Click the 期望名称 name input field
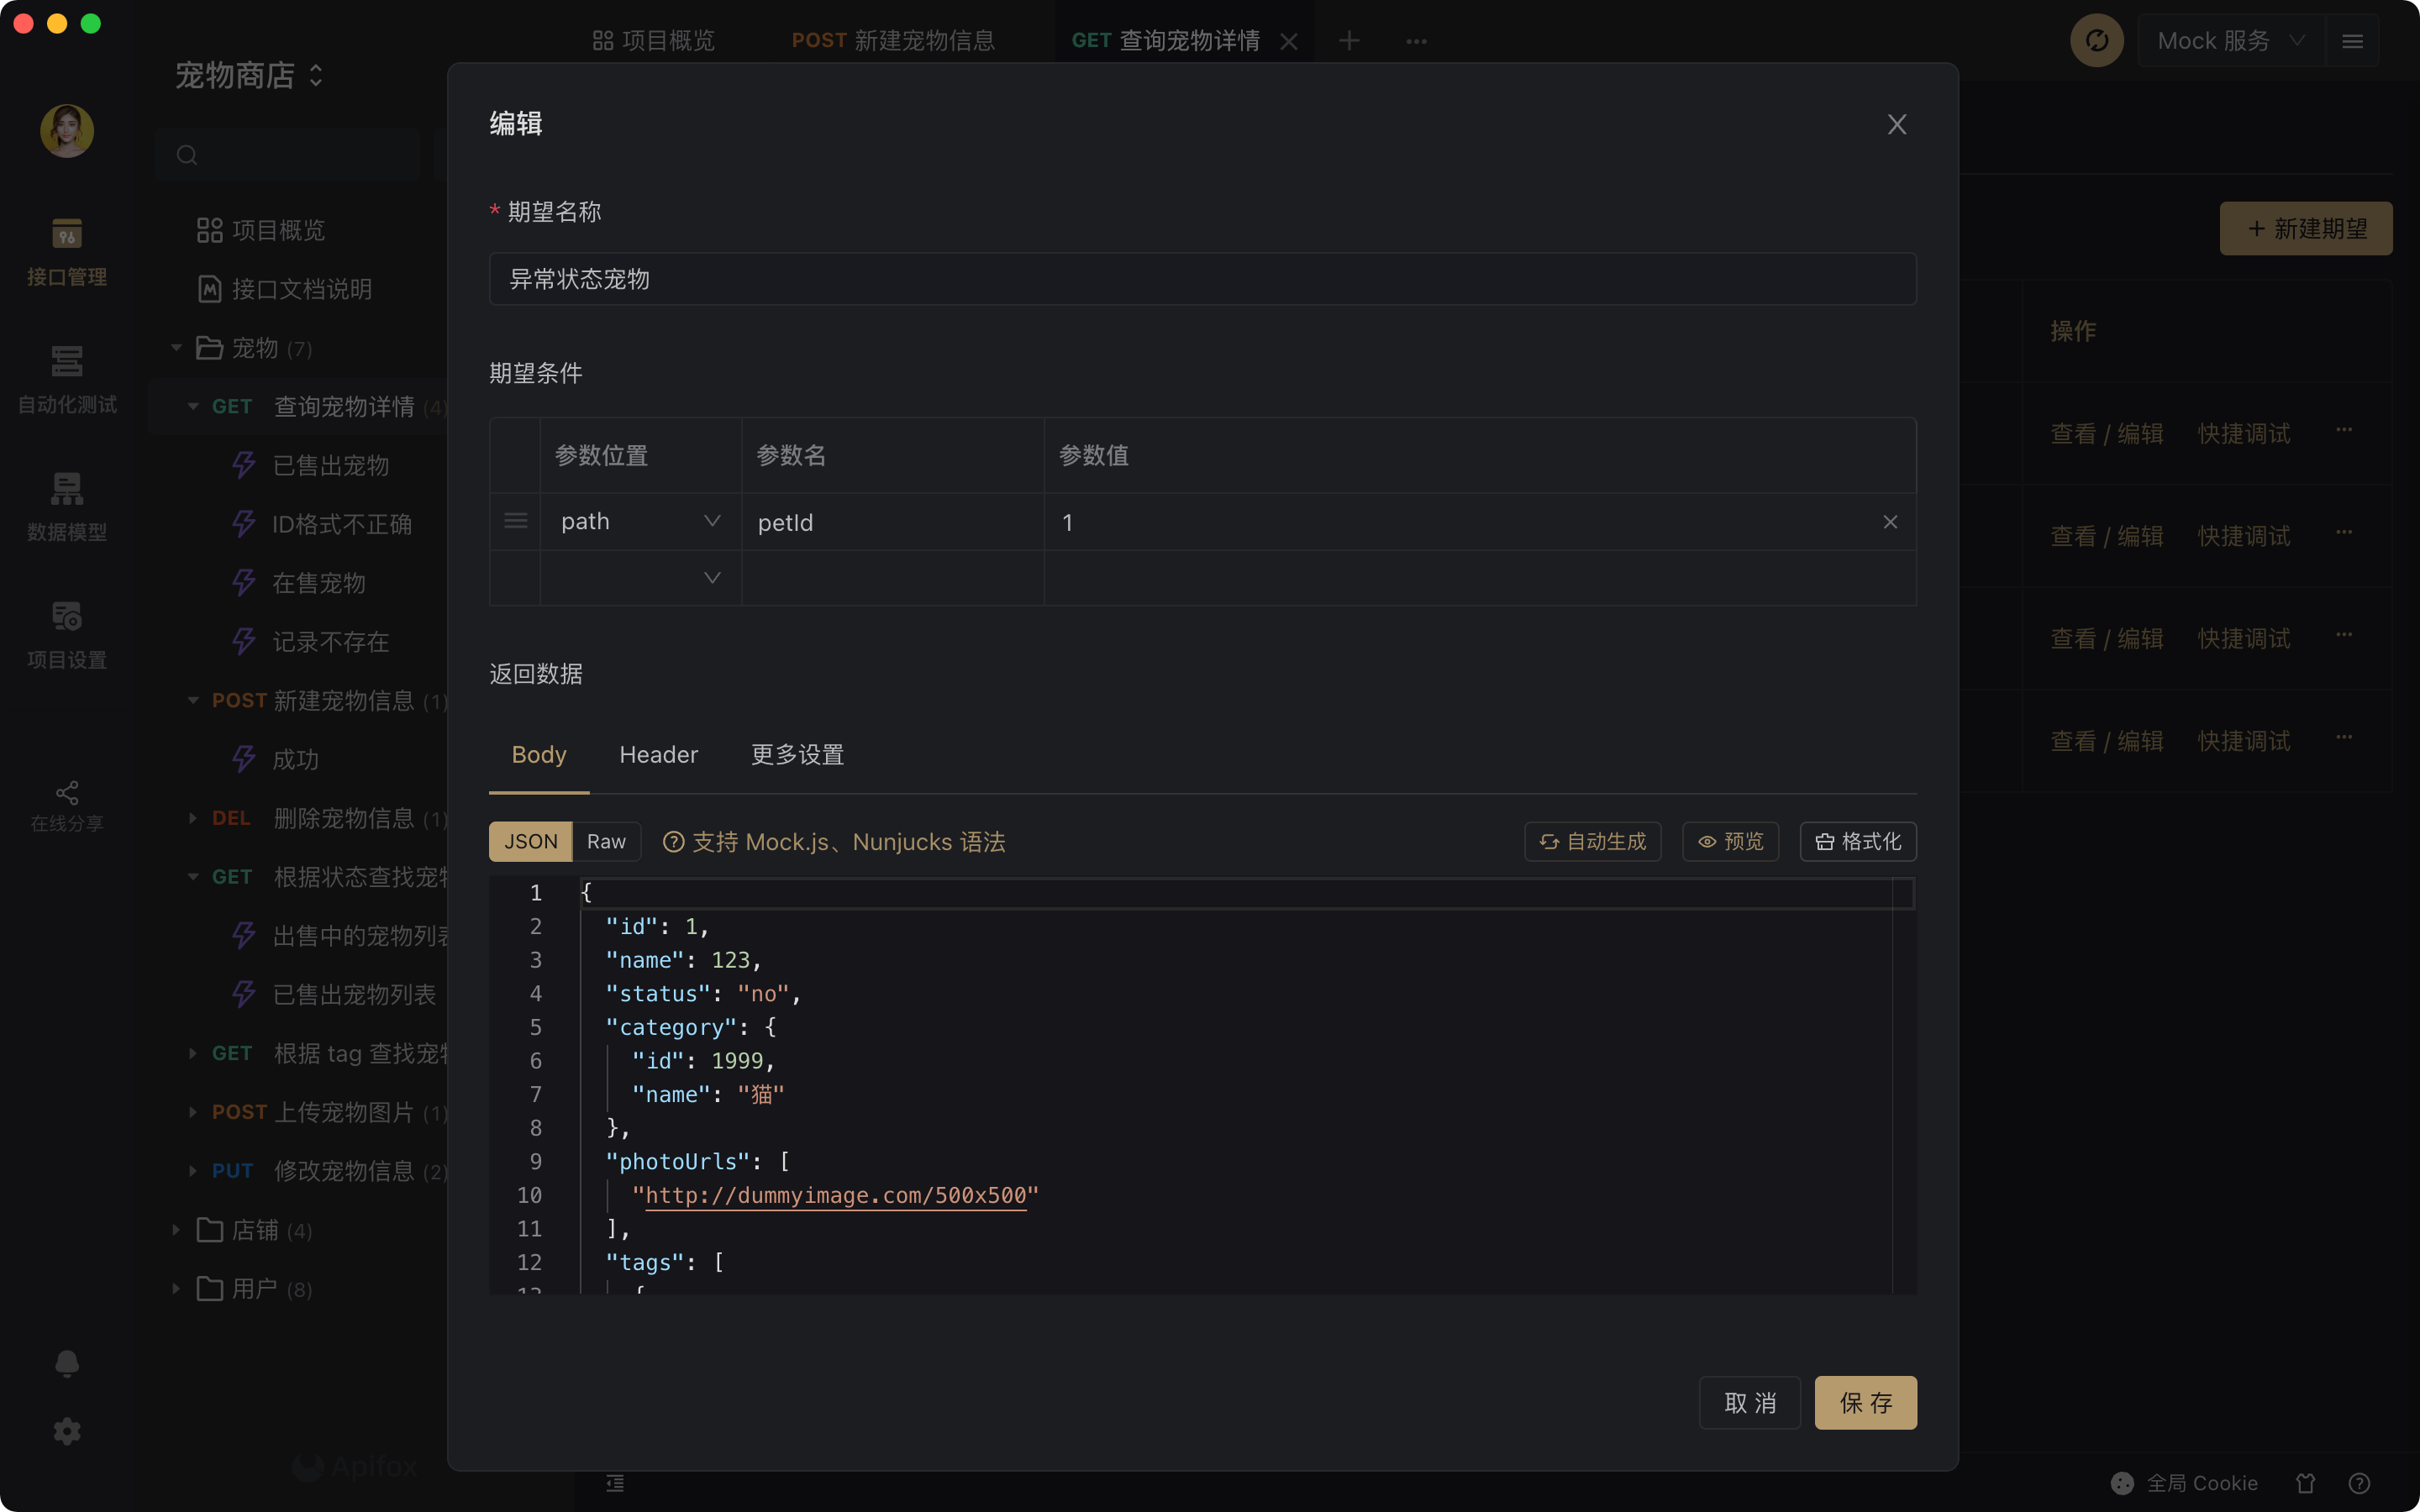This screenshot has width=2420, height=1512. point(1200,279)
